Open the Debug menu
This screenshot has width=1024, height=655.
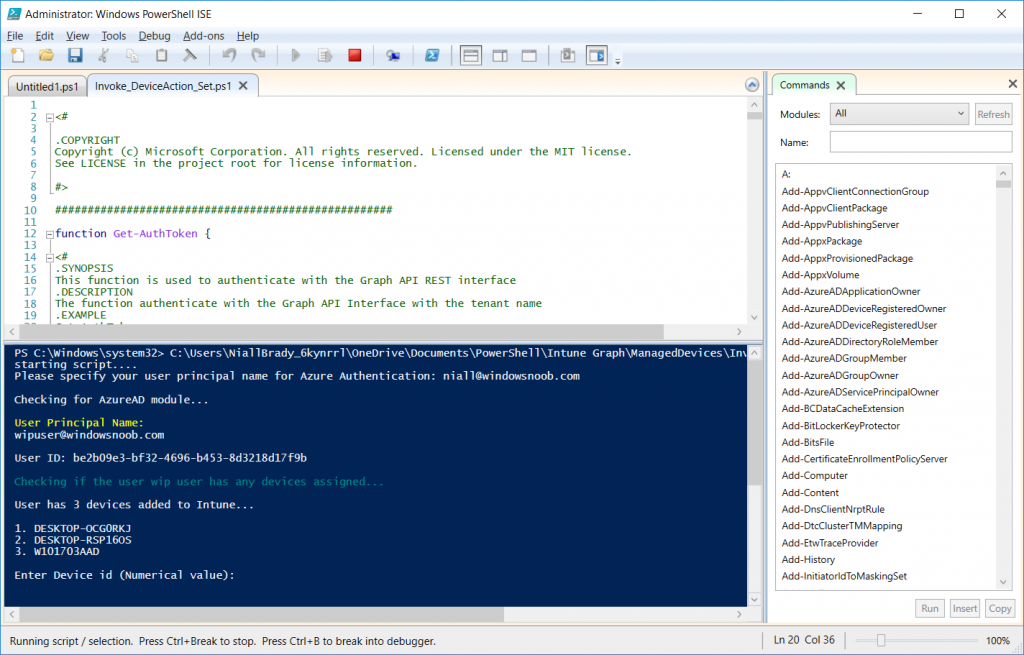point(154,36)
